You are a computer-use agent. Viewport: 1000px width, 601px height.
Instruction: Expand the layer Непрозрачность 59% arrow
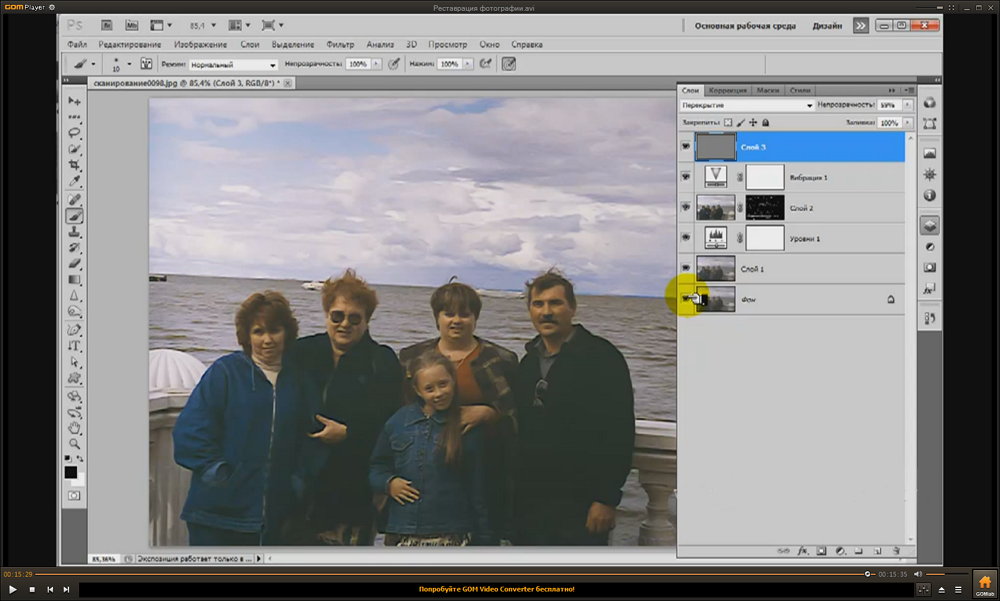(907, 104)
